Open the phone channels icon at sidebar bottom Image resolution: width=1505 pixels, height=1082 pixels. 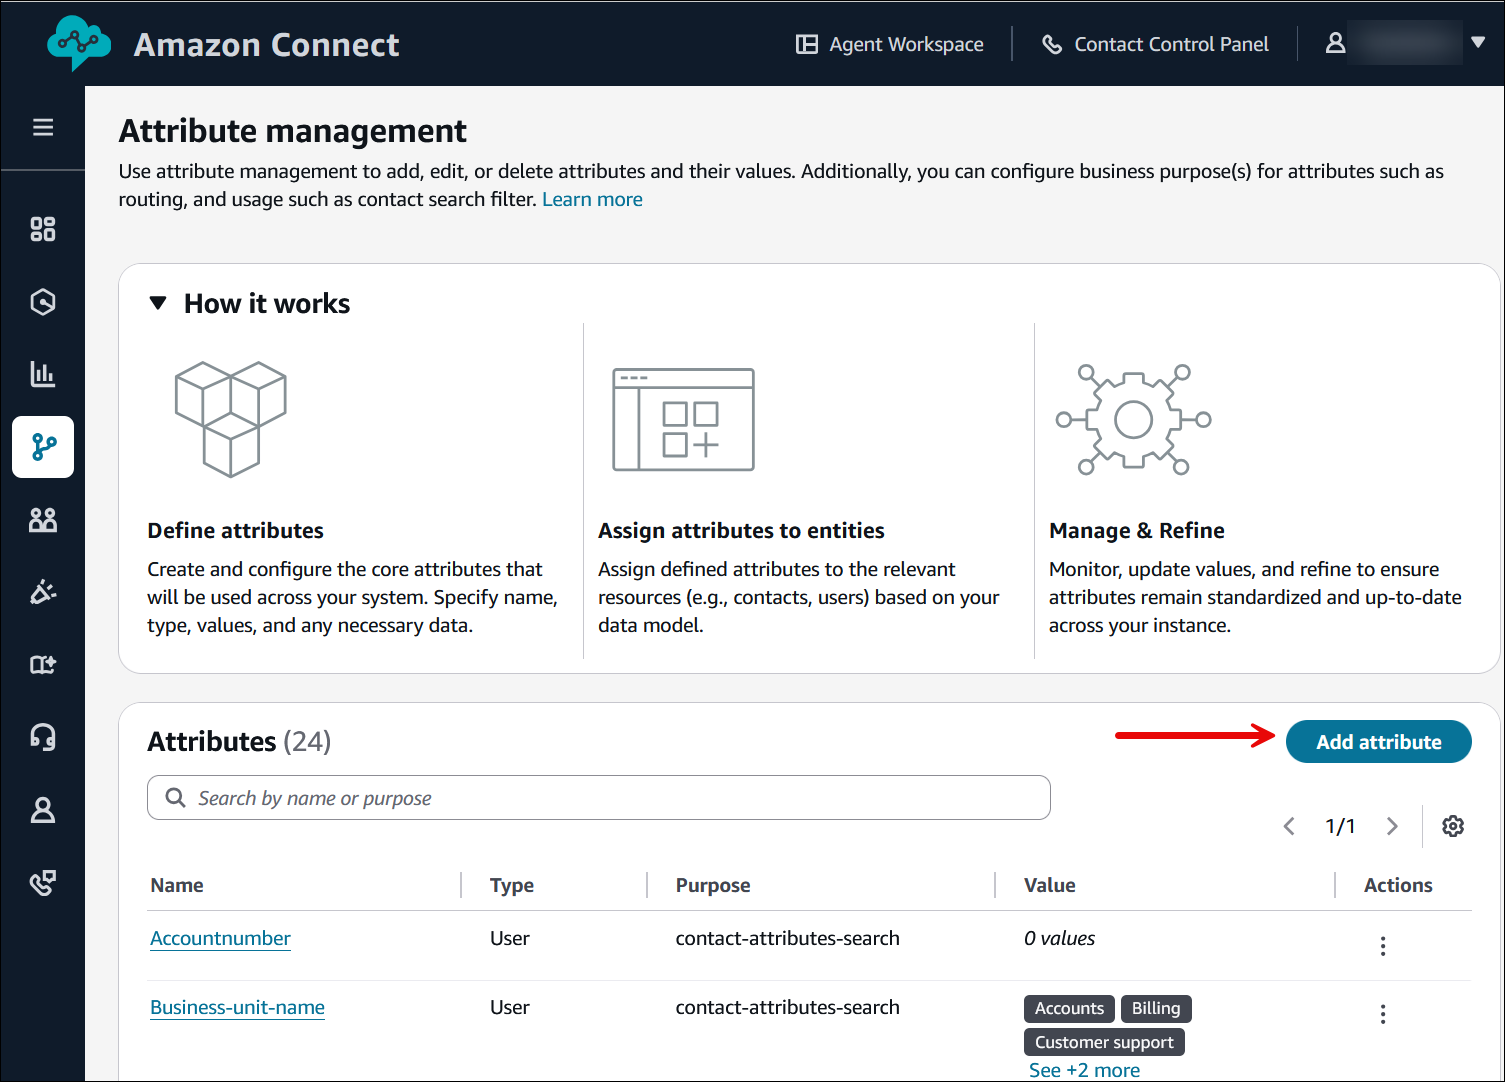click(42, 882)
